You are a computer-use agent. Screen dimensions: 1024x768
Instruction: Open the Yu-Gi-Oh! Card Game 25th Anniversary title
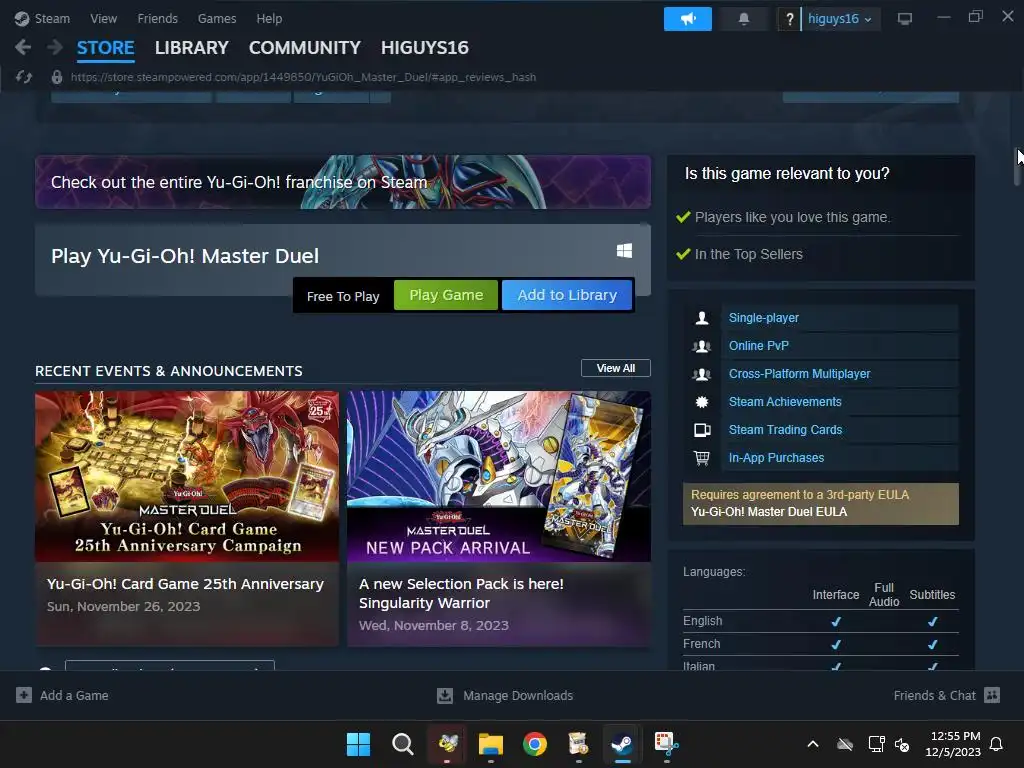click(185, 584)
